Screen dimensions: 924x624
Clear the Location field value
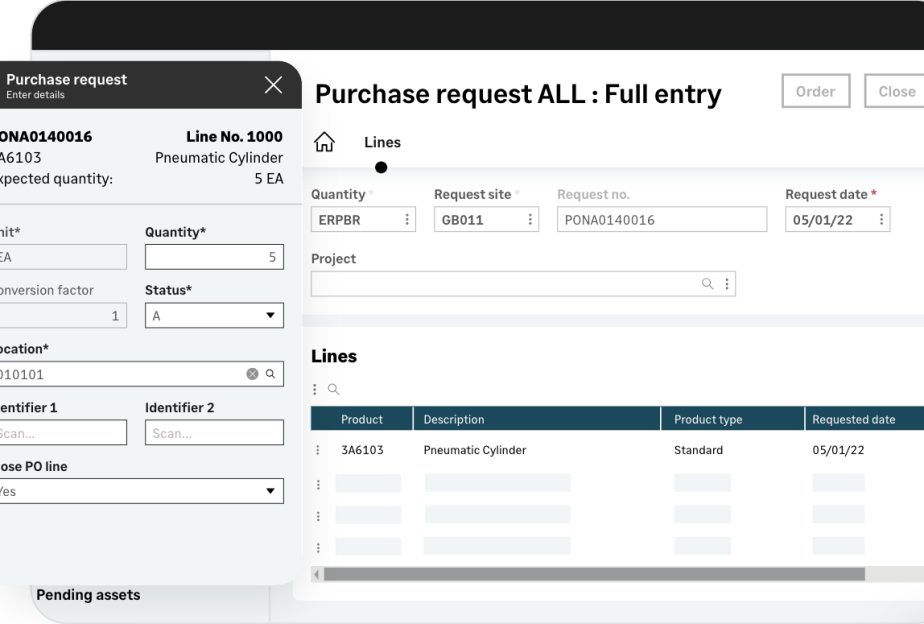click(252, 374)
